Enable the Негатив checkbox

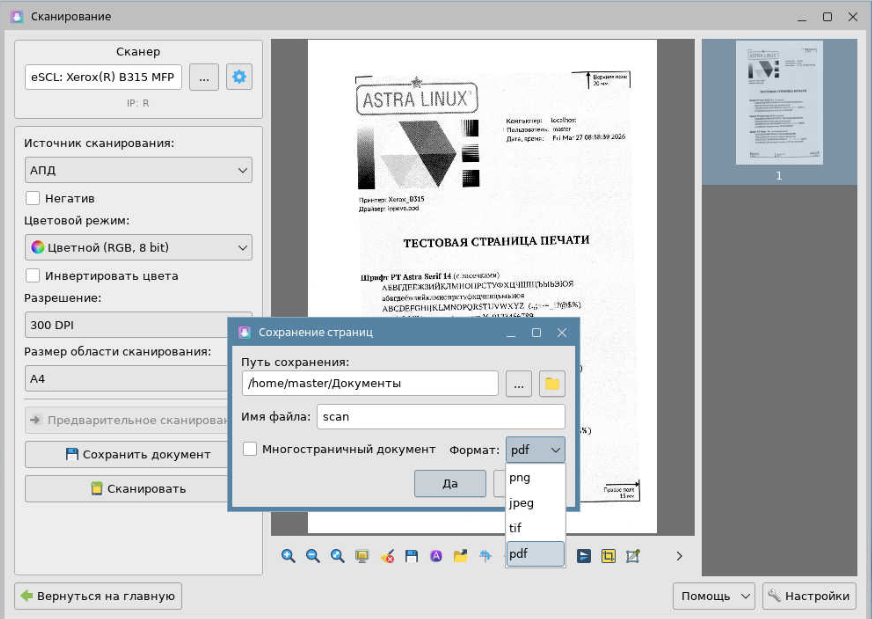tap(33, 198)
